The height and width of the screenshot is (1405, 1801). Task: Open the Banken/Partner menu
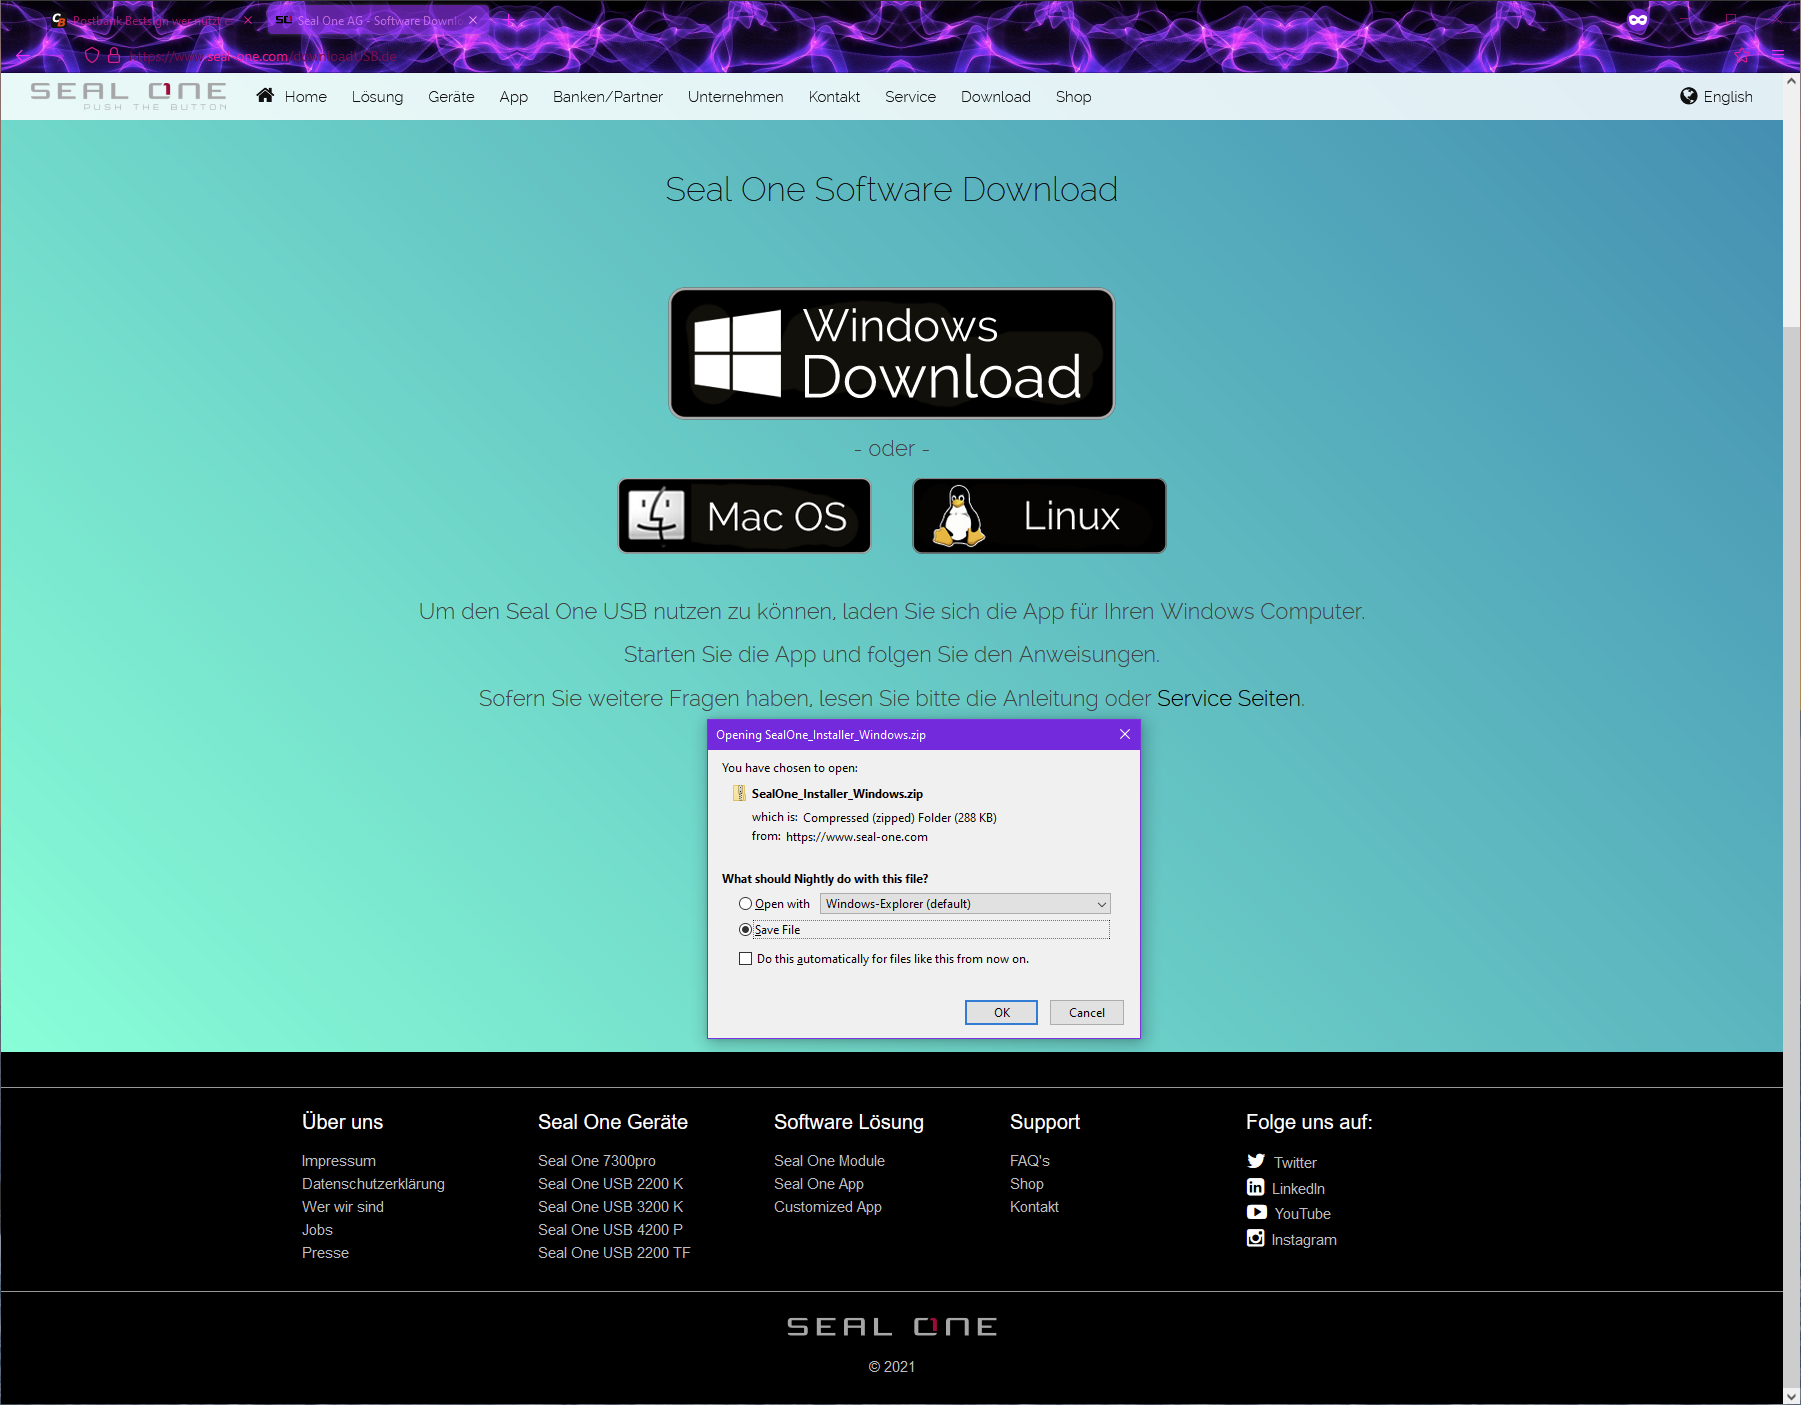click(608, 97)
